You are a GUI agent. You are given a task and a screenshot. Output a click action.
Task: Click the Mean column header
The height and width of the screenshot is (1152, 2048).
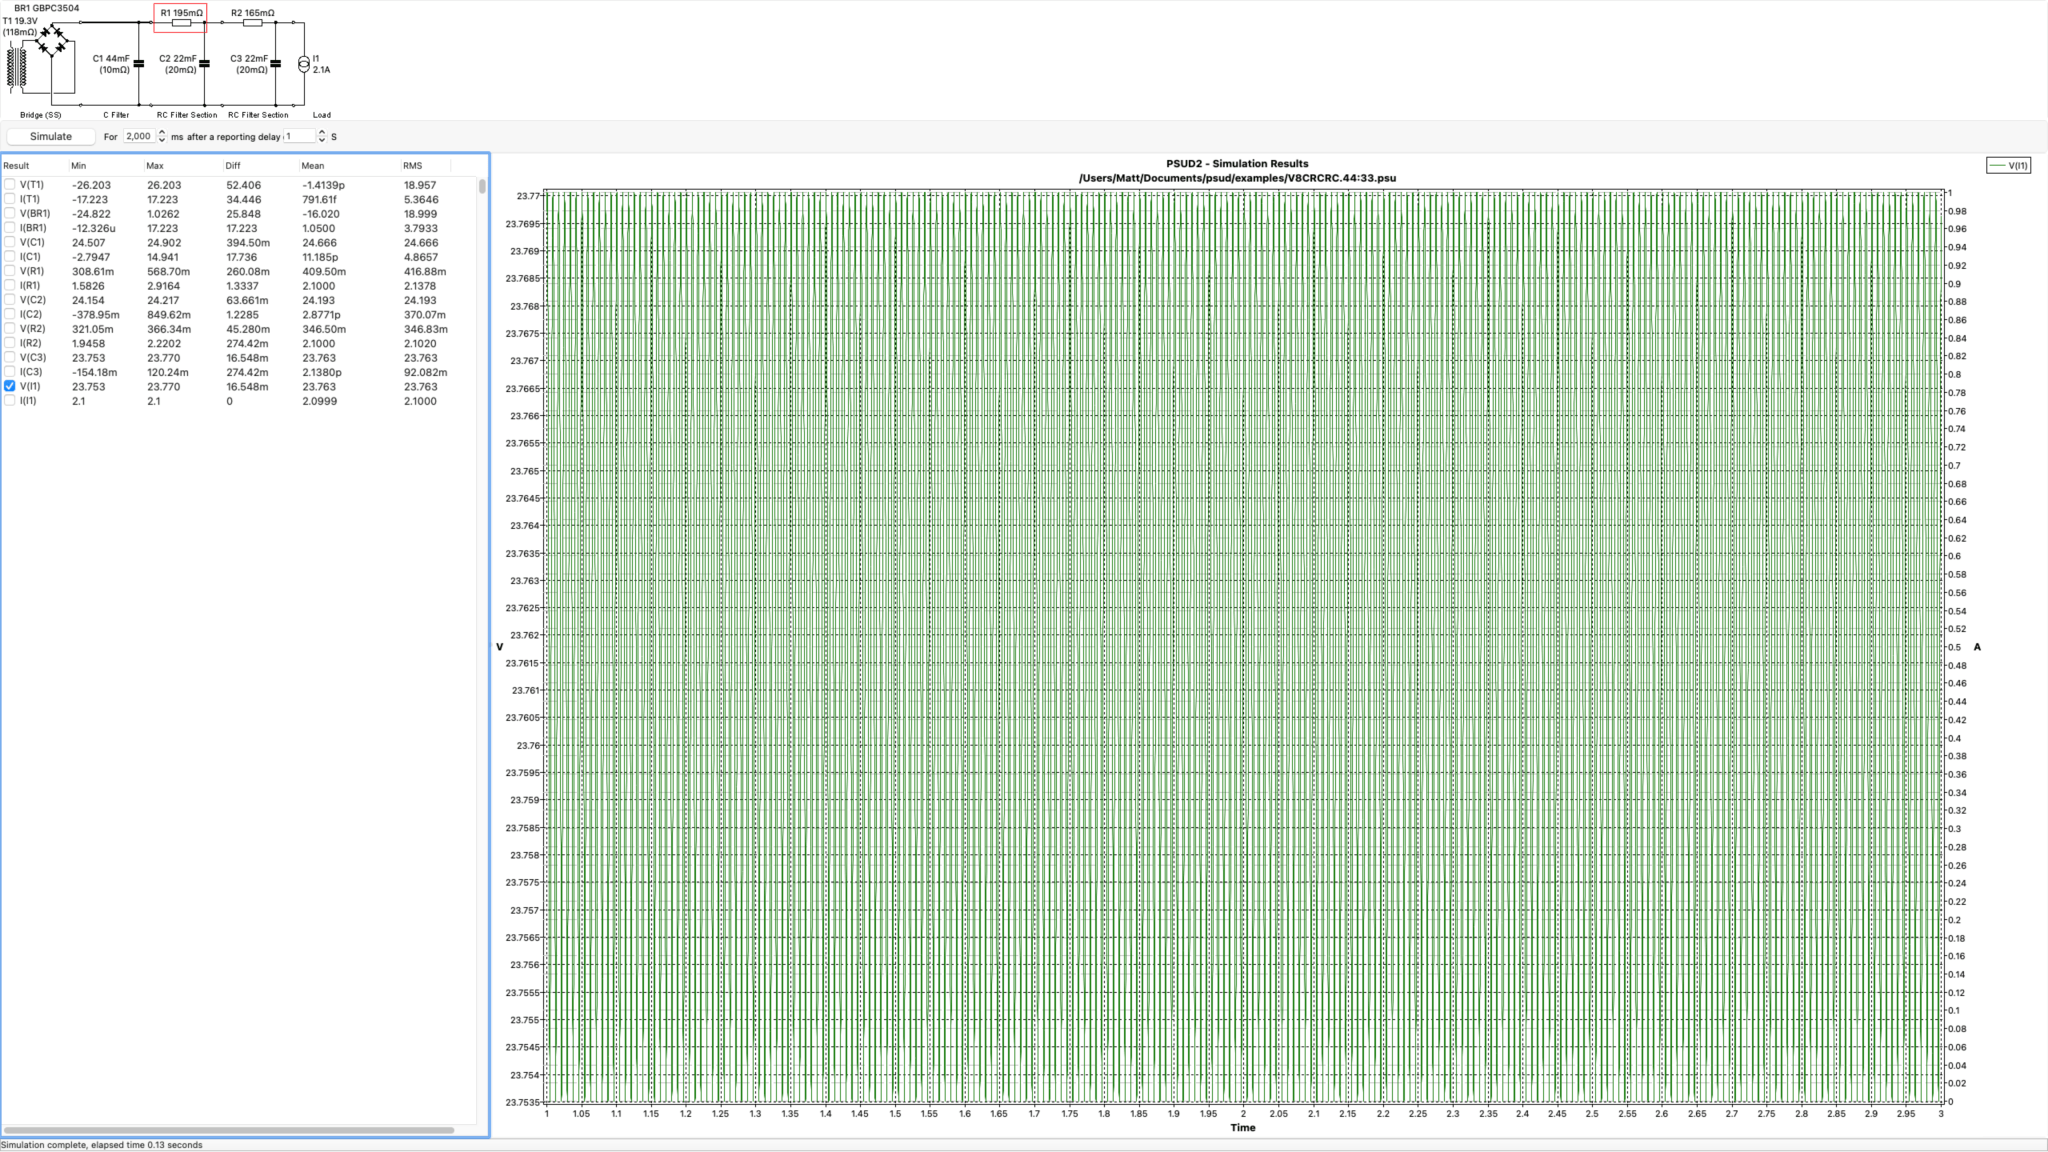click(x=349, y=166)
